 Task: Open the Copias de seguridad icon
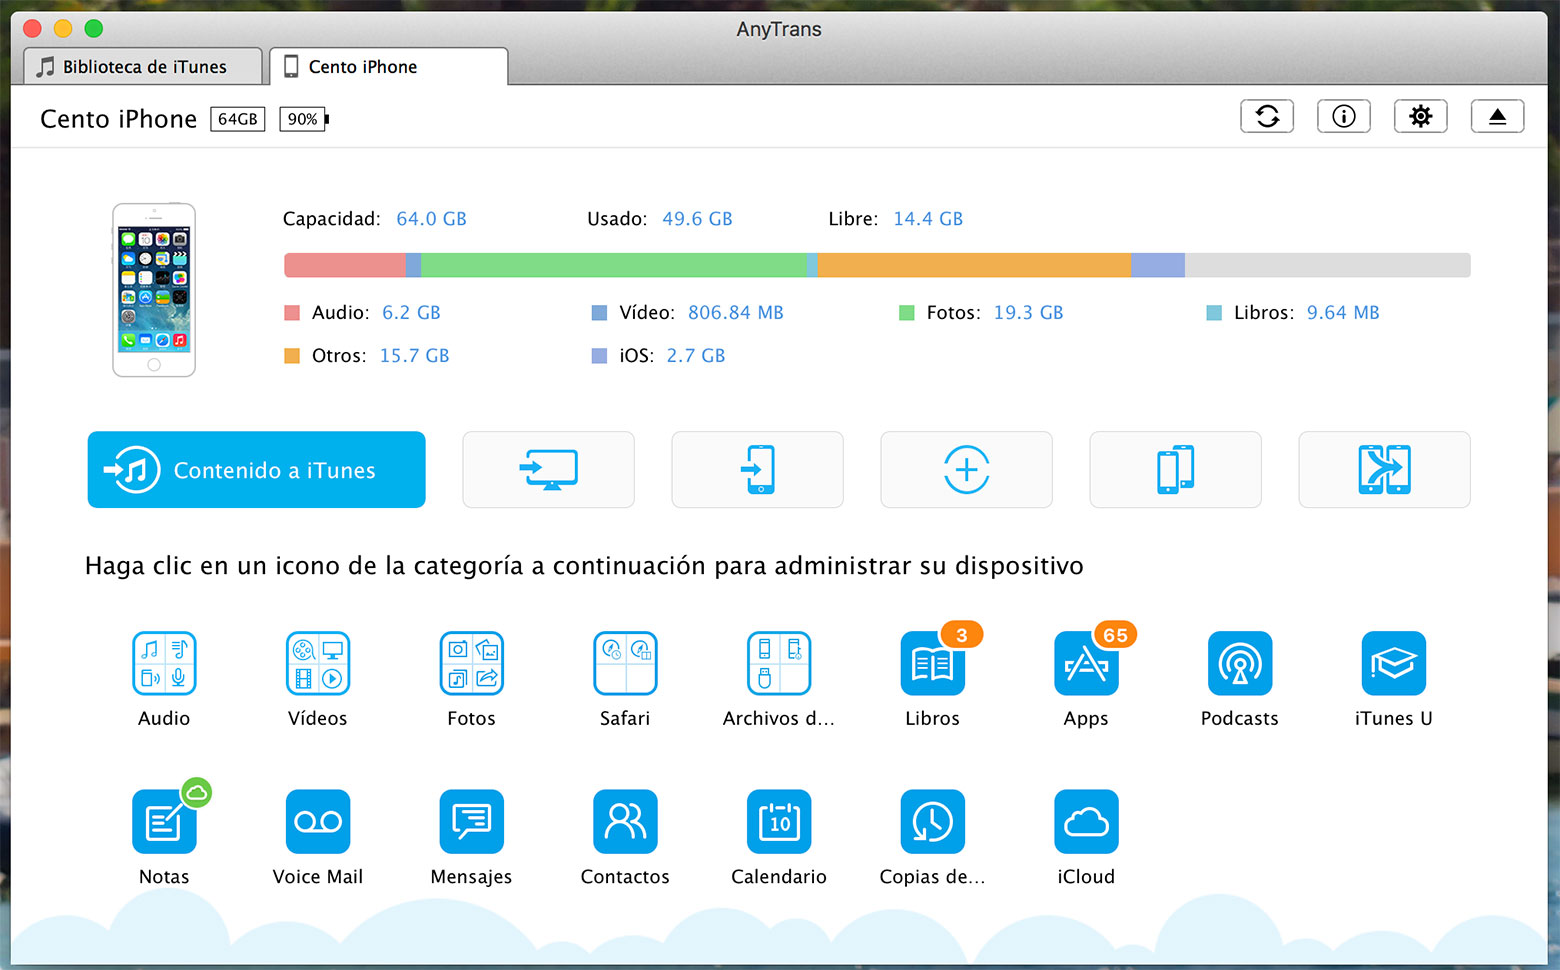click(932, 822)
